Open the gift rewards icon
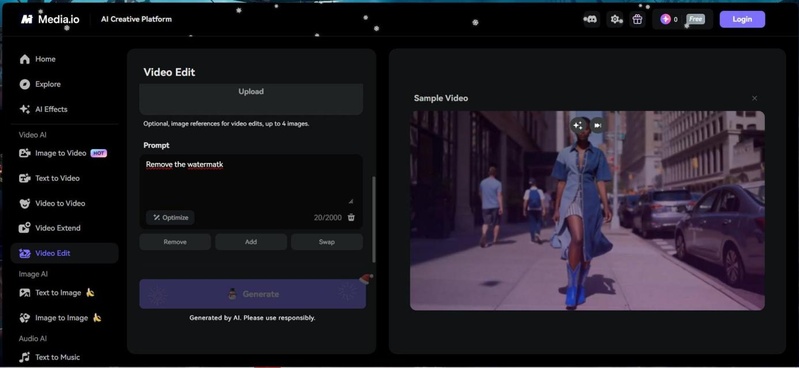Image resolution: width=799 pixels, height=368 pixels. pyautogui.click(x=637, y=19)
